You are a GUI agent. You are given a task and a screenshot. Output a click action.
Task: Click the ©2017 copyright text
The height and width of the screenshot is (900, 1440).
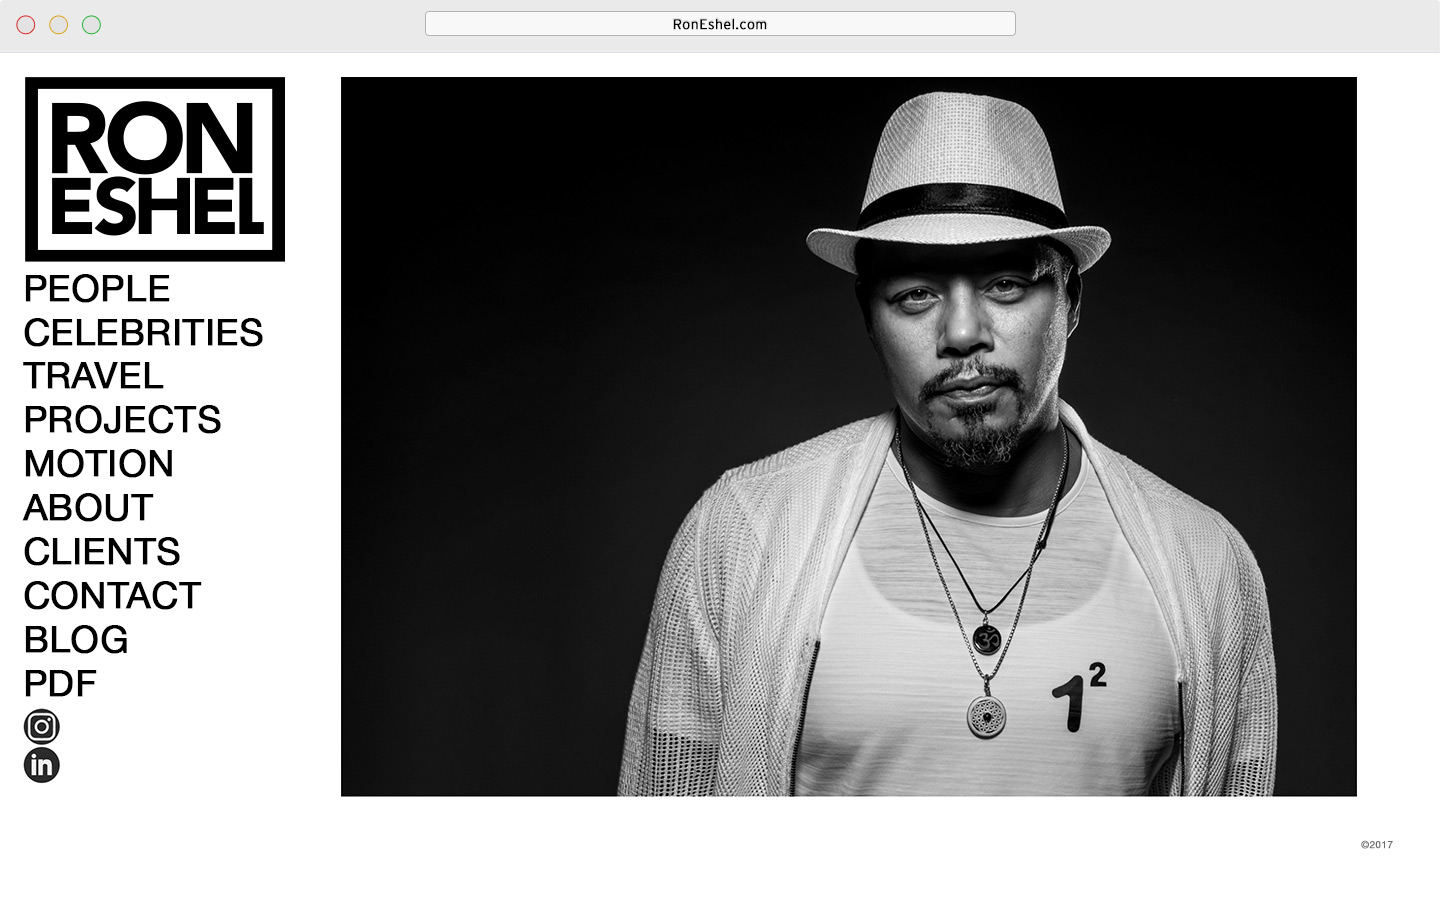1377,845
